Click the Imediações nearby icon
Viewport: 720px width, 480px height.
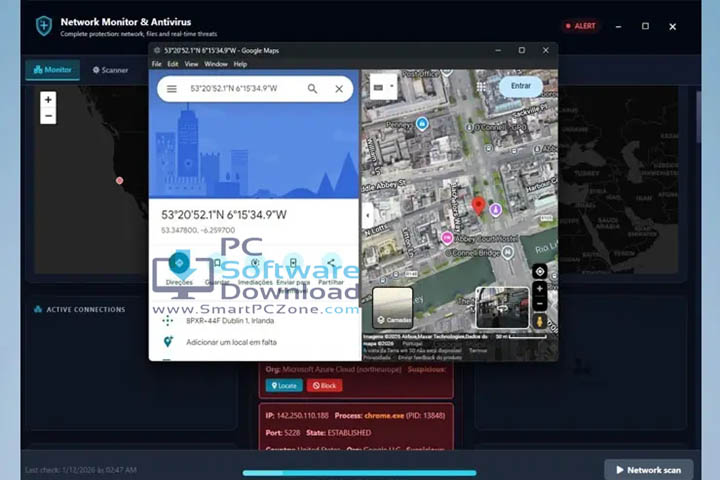click(x=255, y=263)
